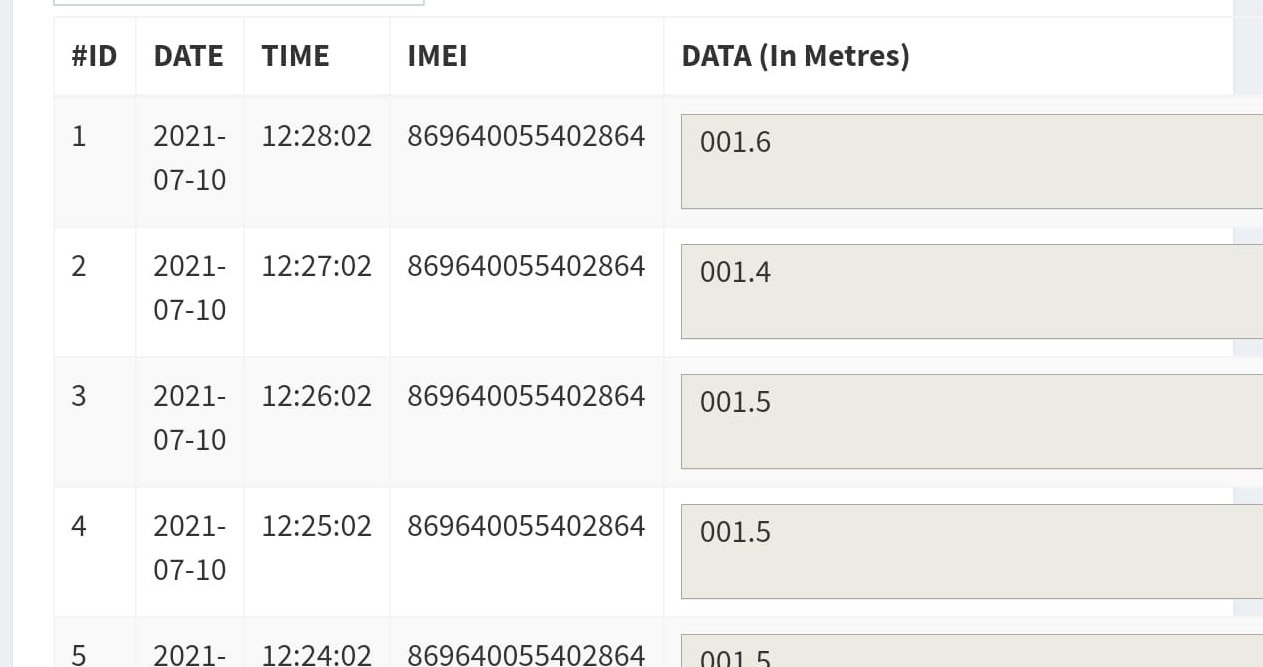Image resolution: width=1263 pixels, height=667 pixels.
Task: Focus the input box above the table
Action: coord(238,1)
